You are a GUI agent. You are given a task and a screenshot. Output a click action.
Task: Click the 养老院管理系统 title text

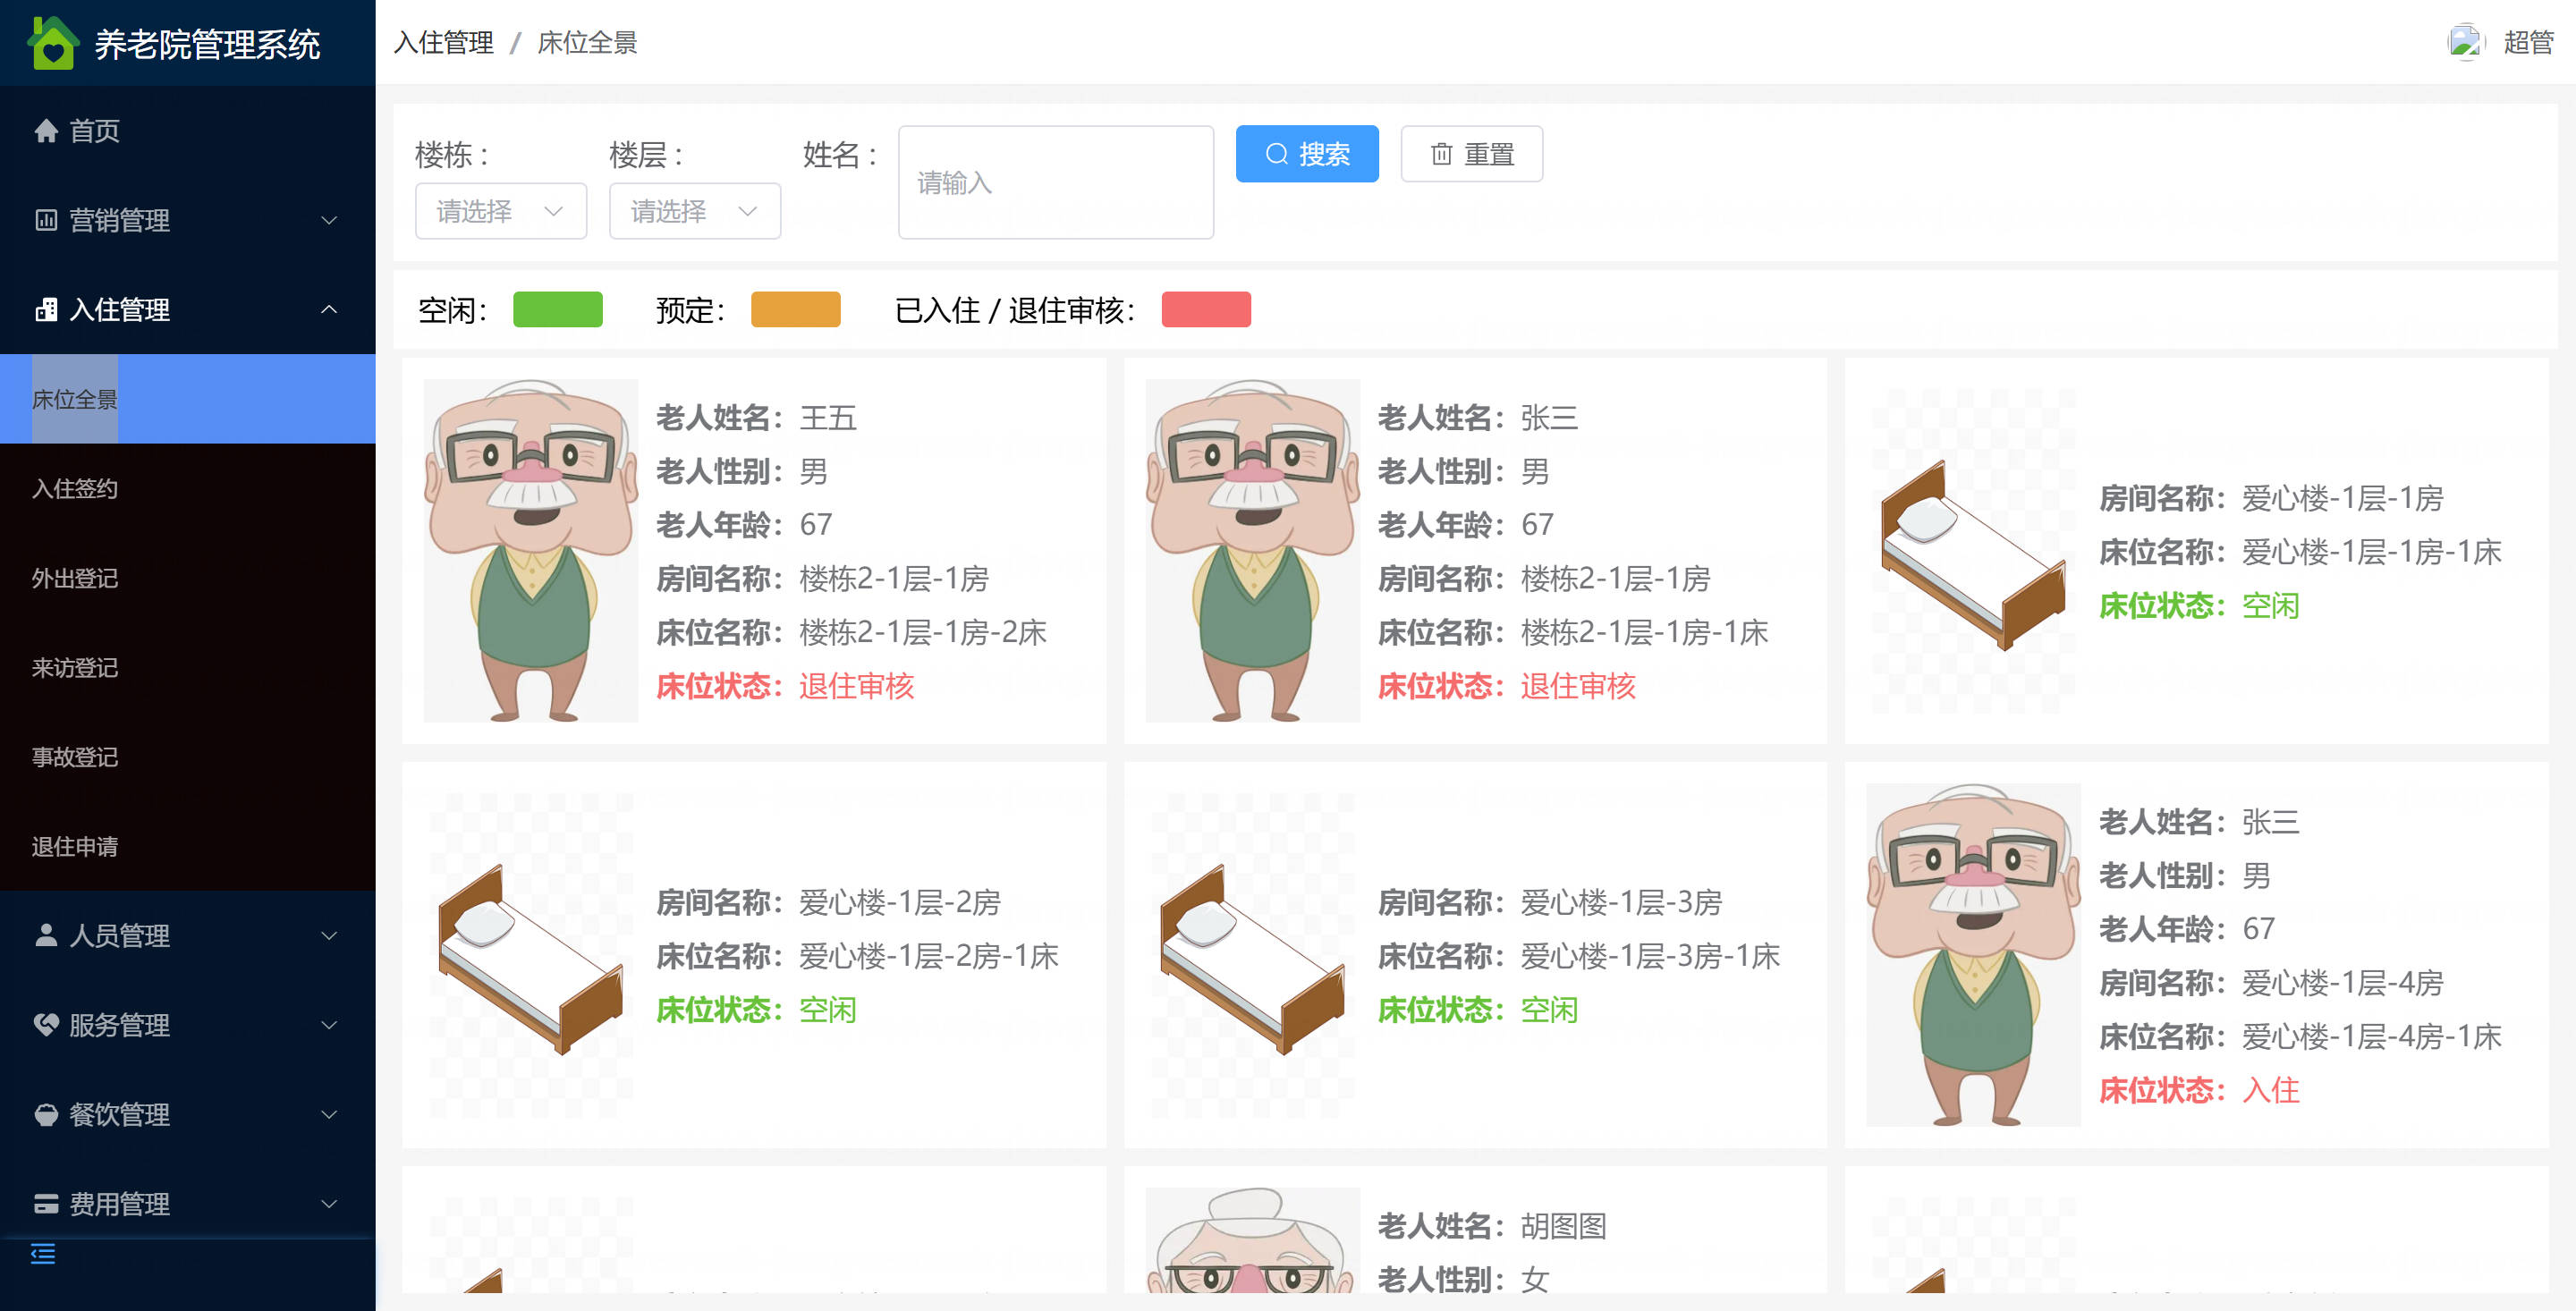pyautogui.click(x=207, y=44)
